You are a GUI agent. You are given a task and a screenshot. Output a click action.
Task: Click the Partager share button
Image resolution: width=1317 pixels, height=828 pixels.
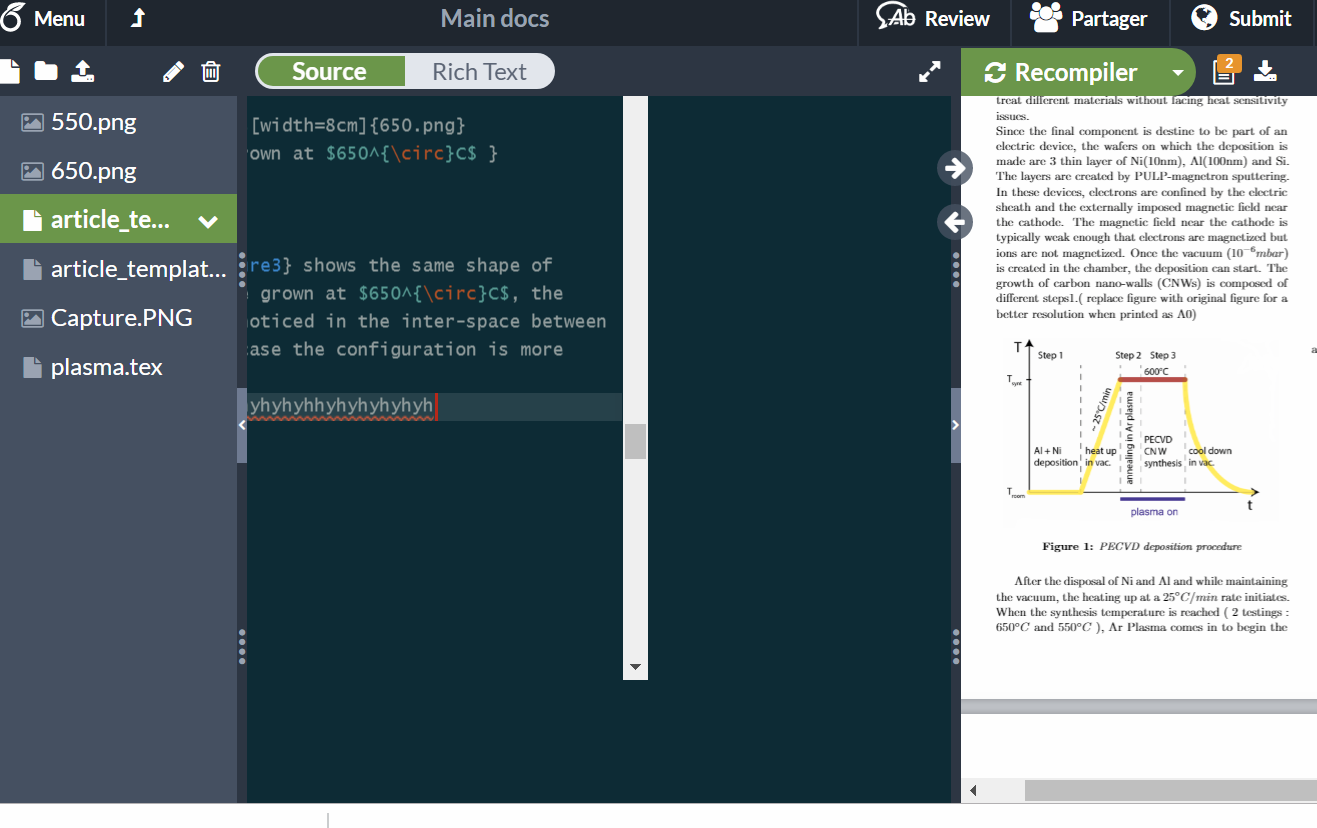tap(1089, 19)
